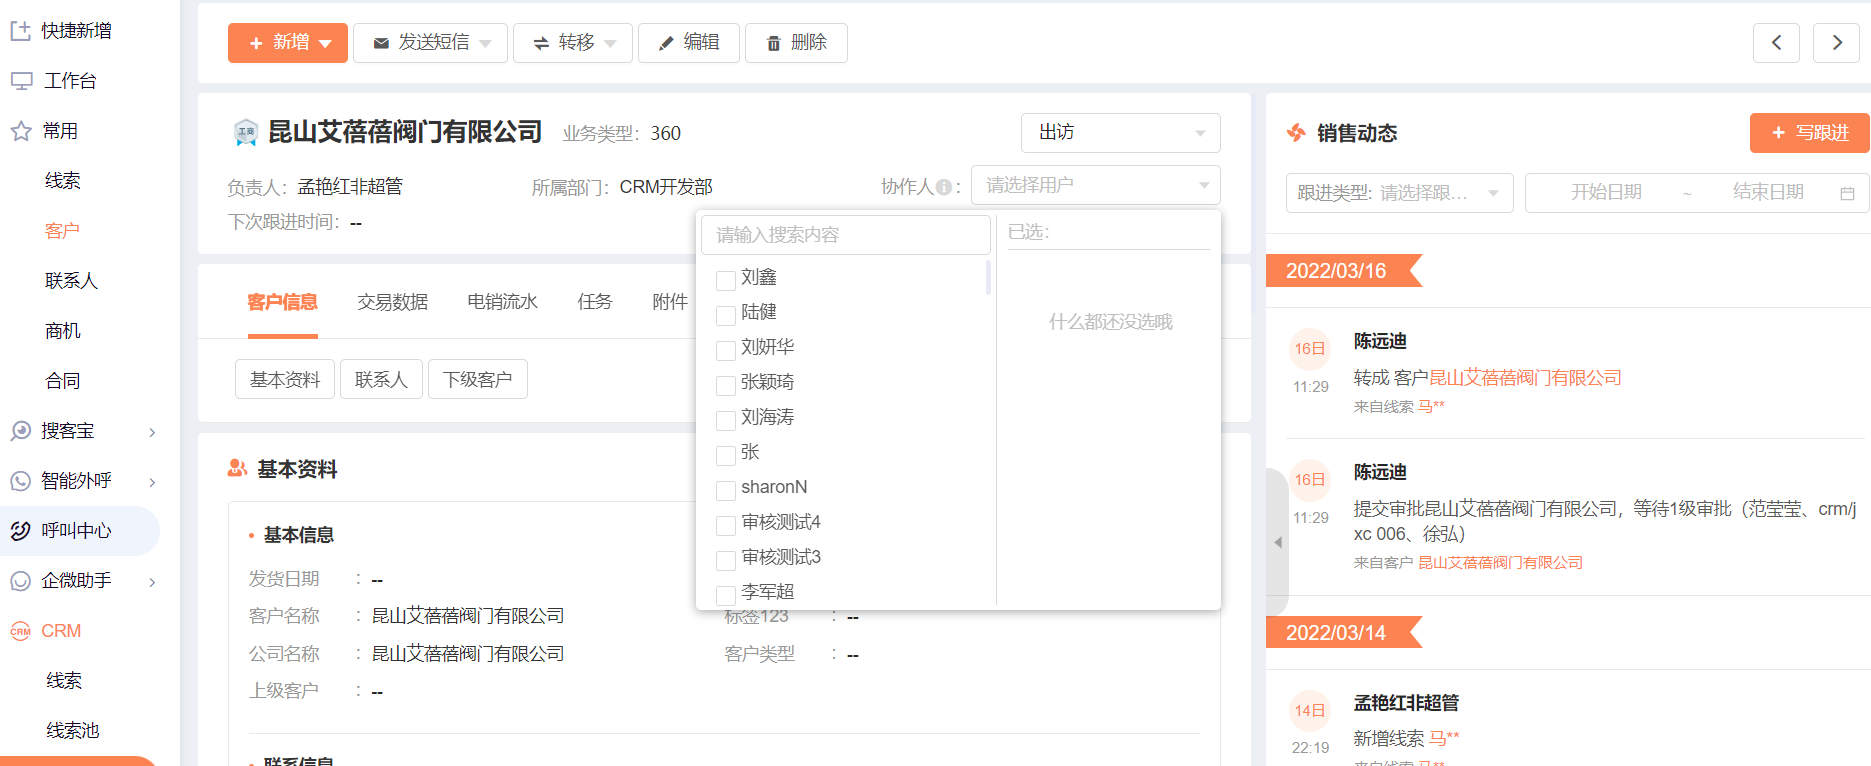Open the 附件 tab
The image size is (1871, 766).
coord(670,302)
